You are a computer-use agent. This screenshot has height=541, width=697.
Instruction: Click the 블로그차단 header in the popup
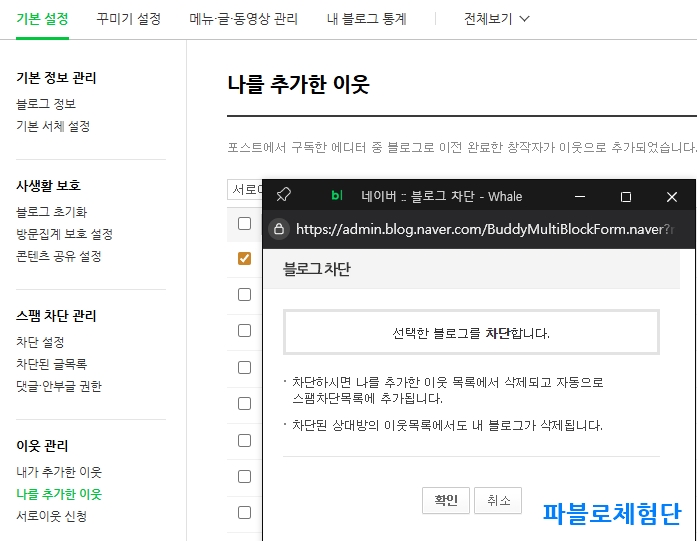(316, 269)
